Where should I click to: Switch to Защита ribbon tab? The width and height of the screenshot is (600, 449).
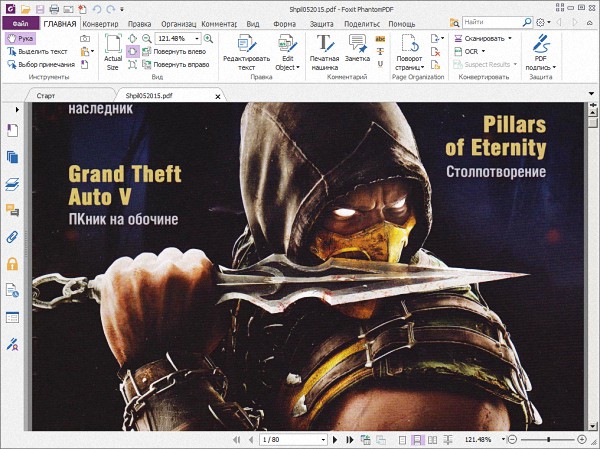tap(321, 24)
